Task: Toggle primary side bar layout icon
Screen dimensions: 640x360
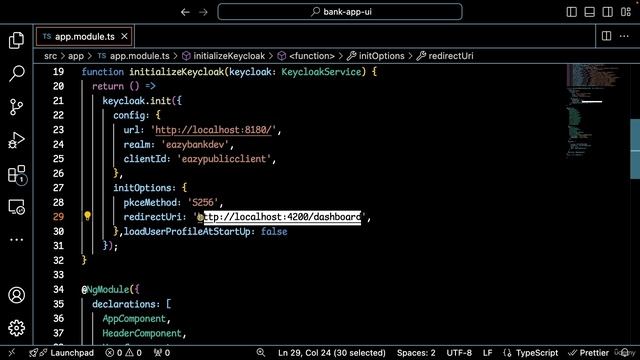Action: (x=571, y=12)
